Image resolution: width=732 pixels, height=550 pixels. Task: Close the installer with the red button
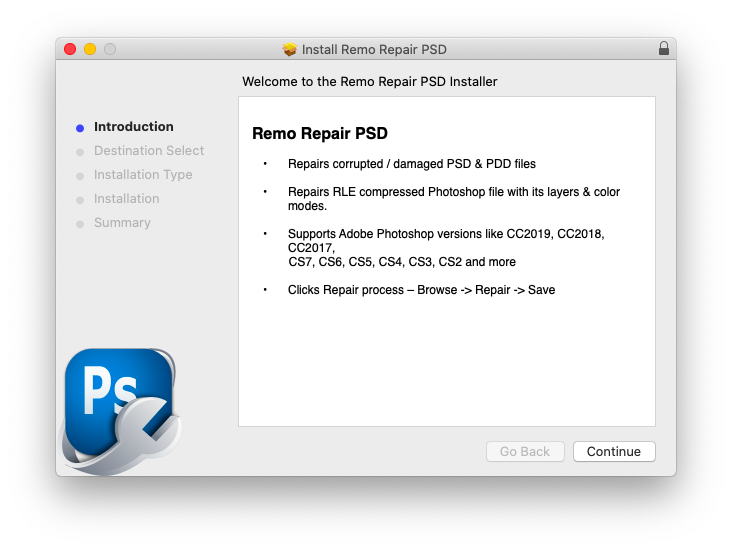coord(70,49)
